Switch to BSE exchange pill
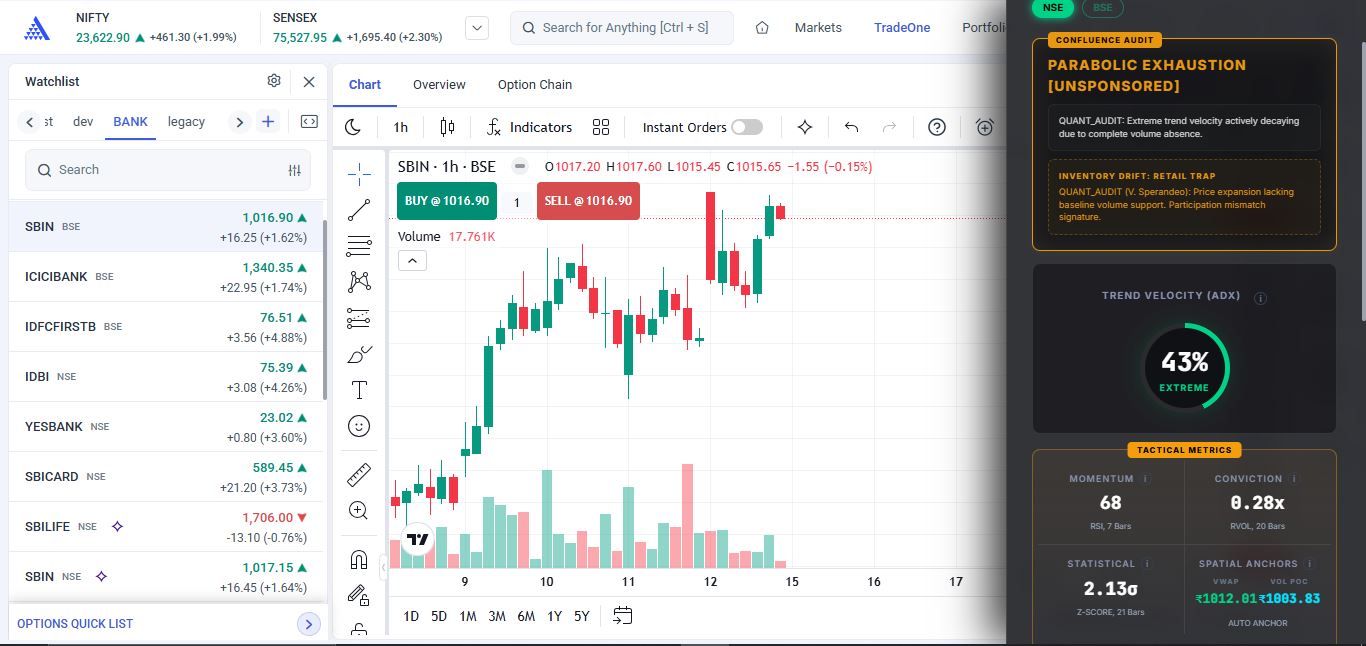This screenshot has height=646, width=1366. (1103, 7)
